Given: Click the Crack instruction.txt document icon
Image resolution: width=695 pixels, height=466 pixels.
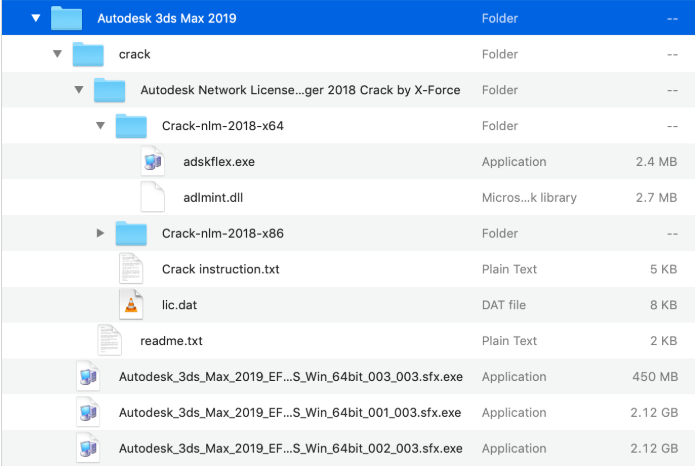Looking at the screenshot, I should coord(131,269).
